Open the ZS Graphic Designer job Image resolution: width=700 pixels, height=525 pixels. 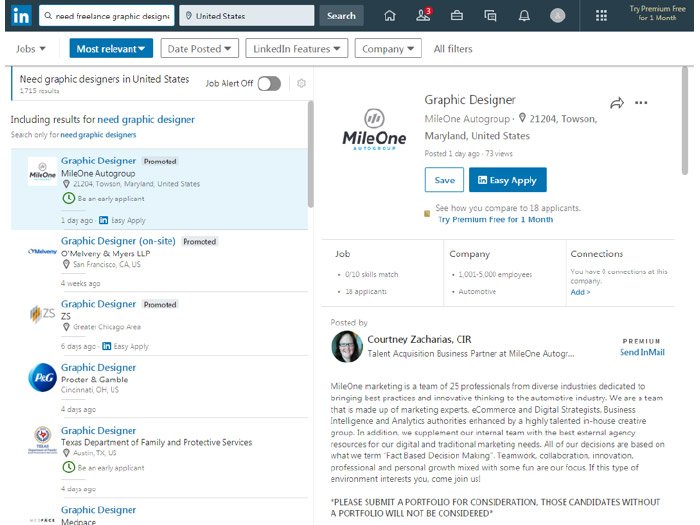(x=98, y=304)
